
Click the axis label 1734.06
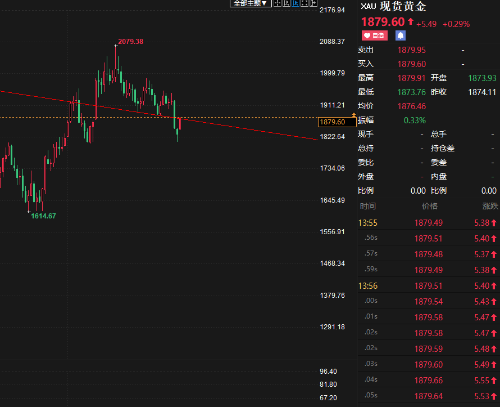point(332,168)
